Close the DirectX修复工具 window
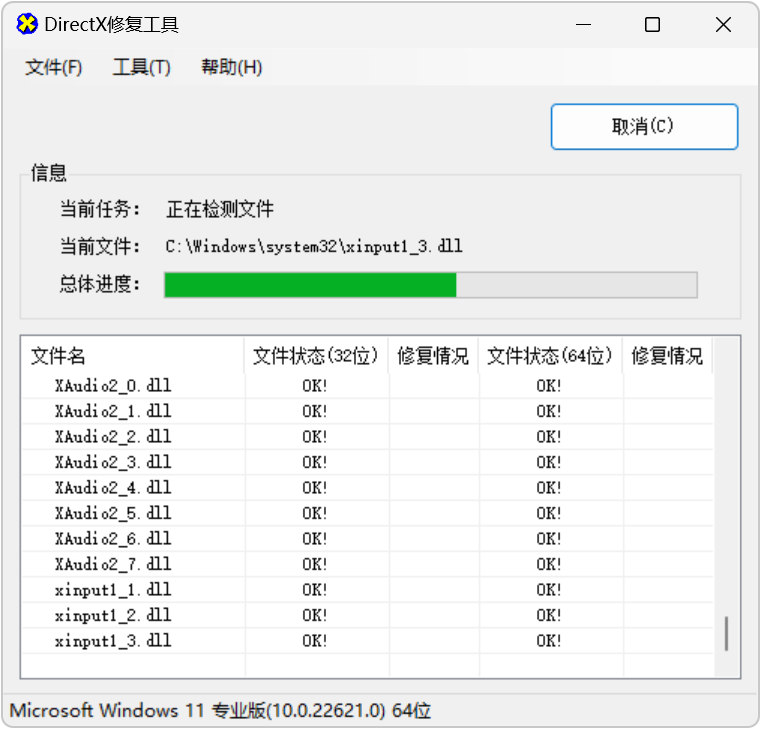Screen dimensions: 761x729 pos(723,24)
